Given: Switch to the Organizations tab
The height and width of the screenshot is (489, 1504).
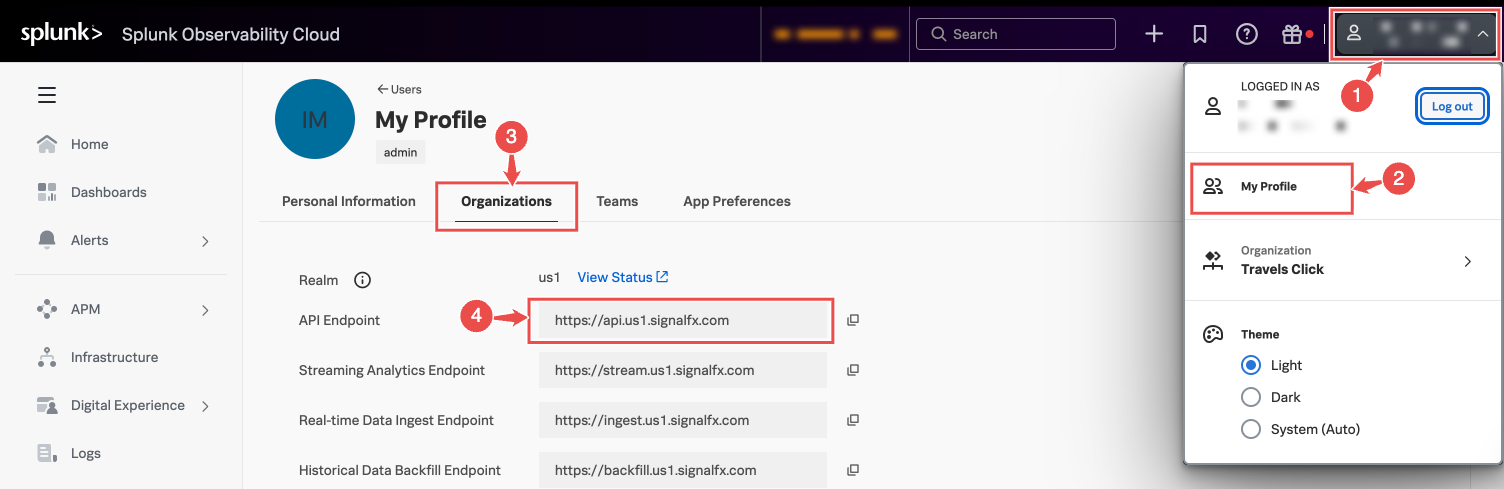Looking at the screenshot, I should pos(507,201).
